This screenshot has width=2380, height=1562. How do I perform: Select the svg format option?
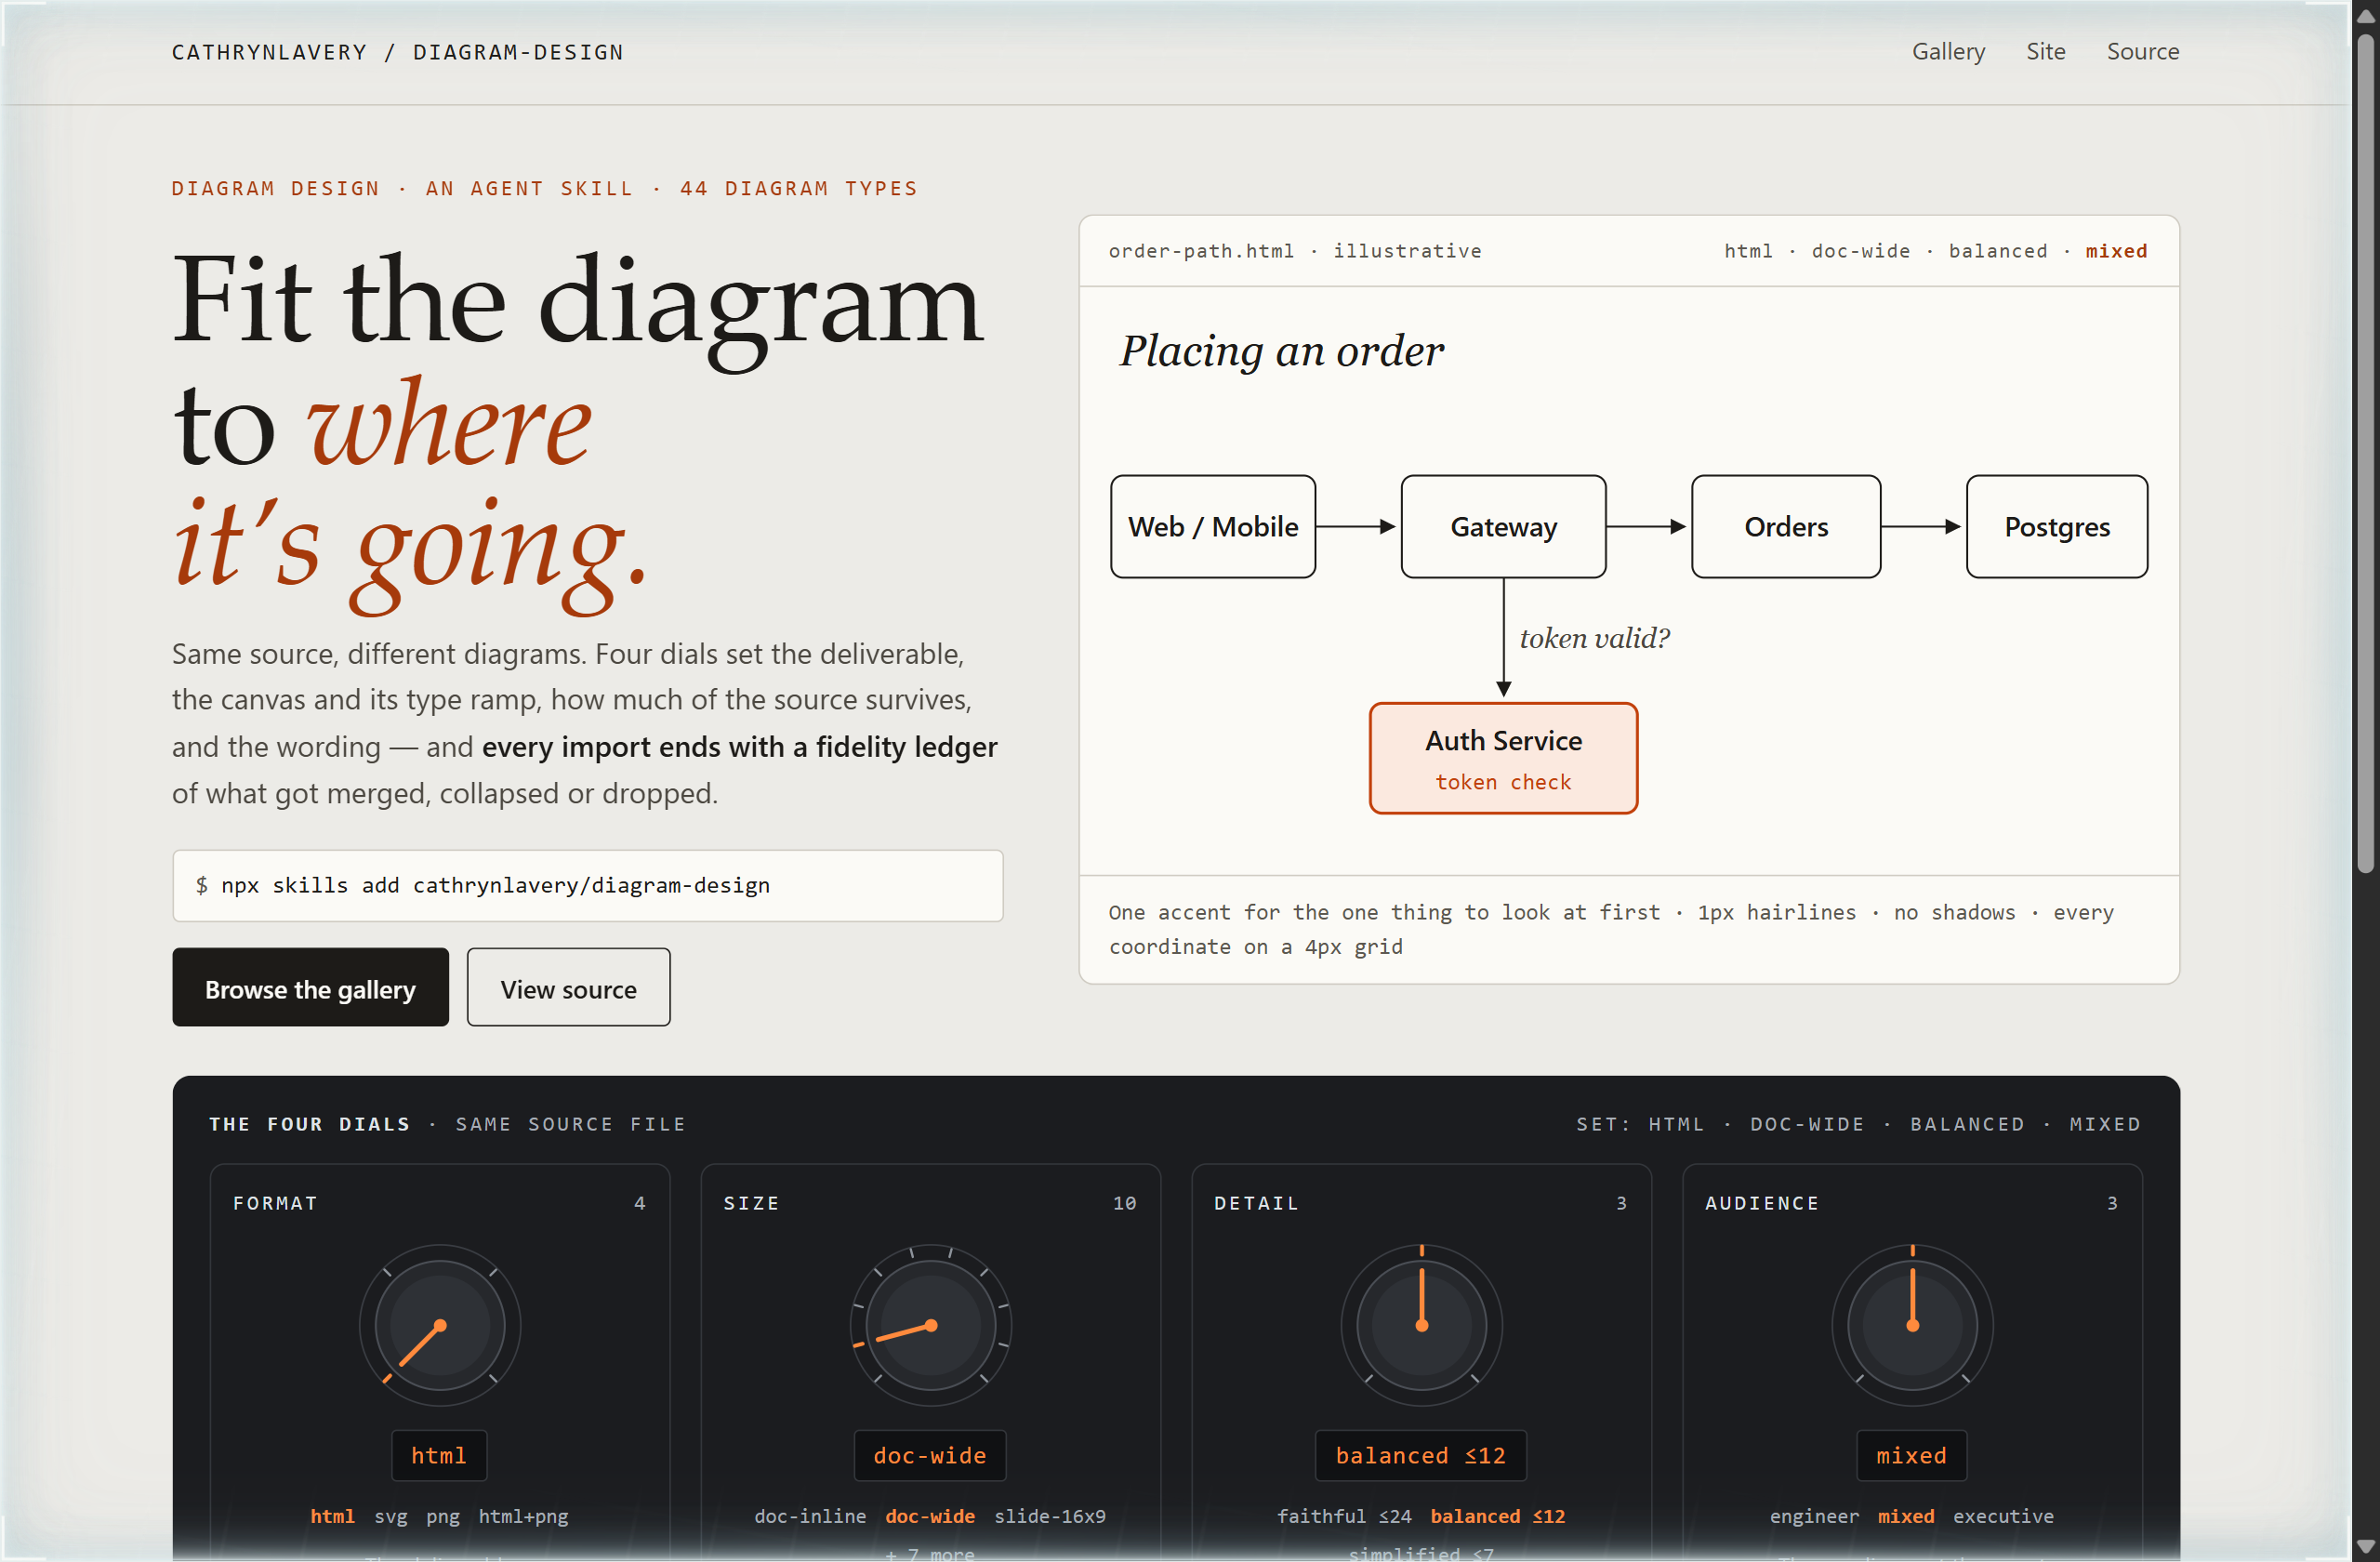click(391, 1516)
